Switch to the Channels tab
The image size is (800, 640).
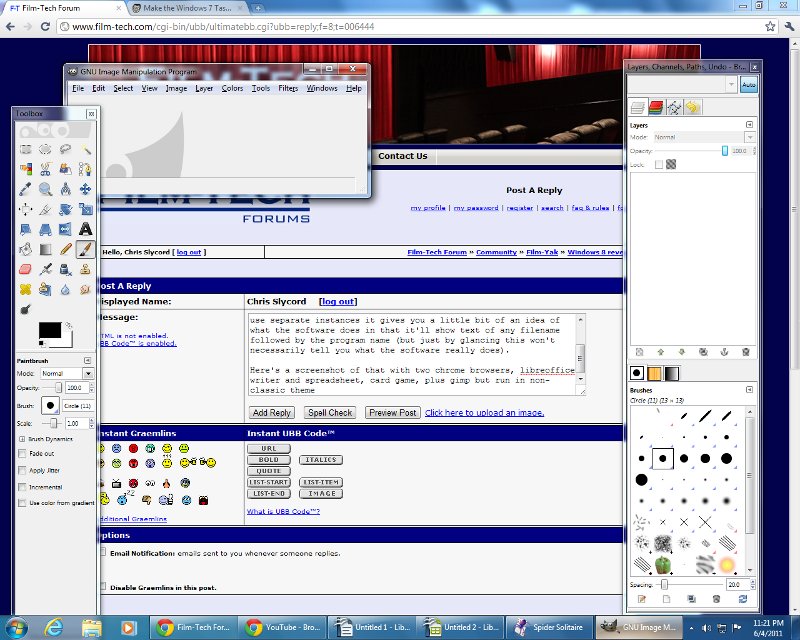656,107
